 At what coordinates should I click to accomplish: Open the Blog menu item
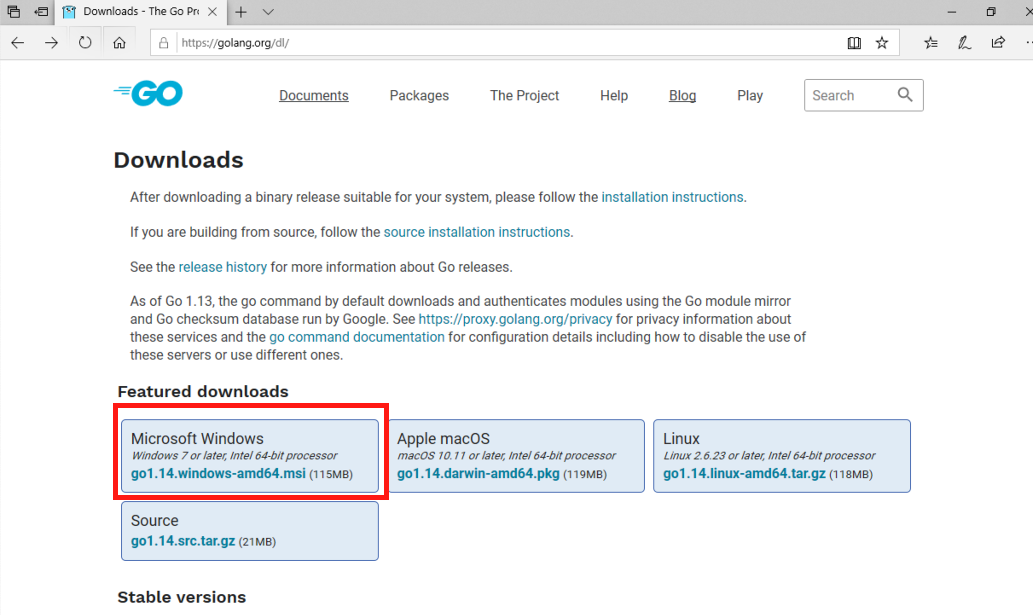[683, 95]
